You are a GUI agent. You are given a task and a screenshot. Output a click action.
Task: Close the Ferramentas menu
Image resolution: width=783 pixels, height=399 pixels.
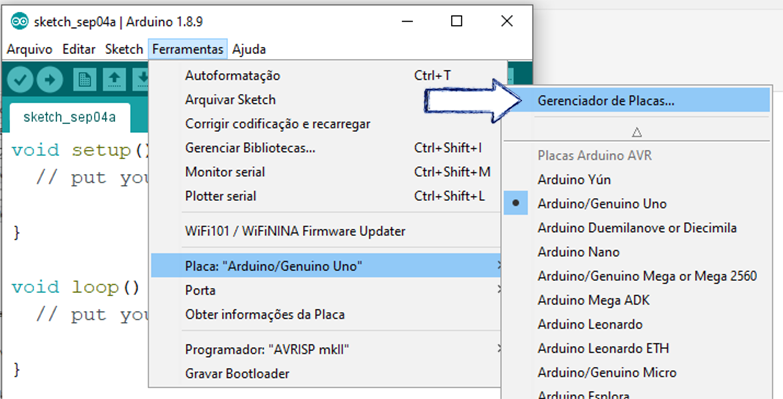tap(188, 49)
